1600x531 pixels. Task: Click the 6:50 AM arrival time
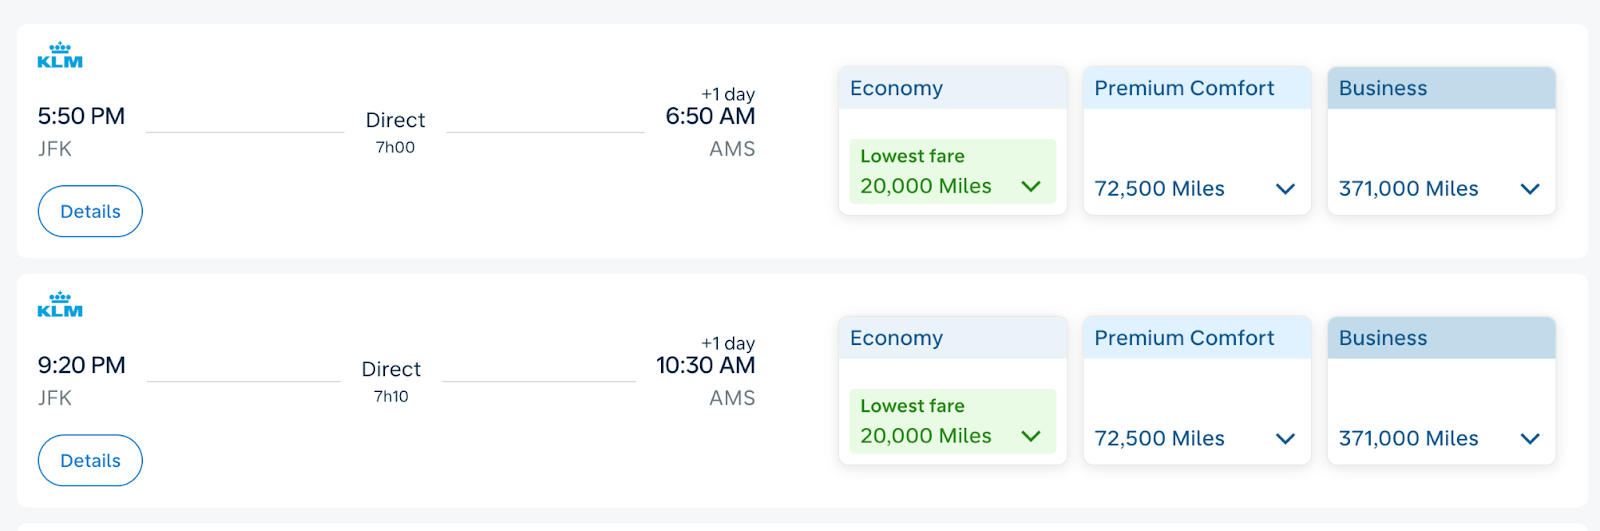coord(710,116)
